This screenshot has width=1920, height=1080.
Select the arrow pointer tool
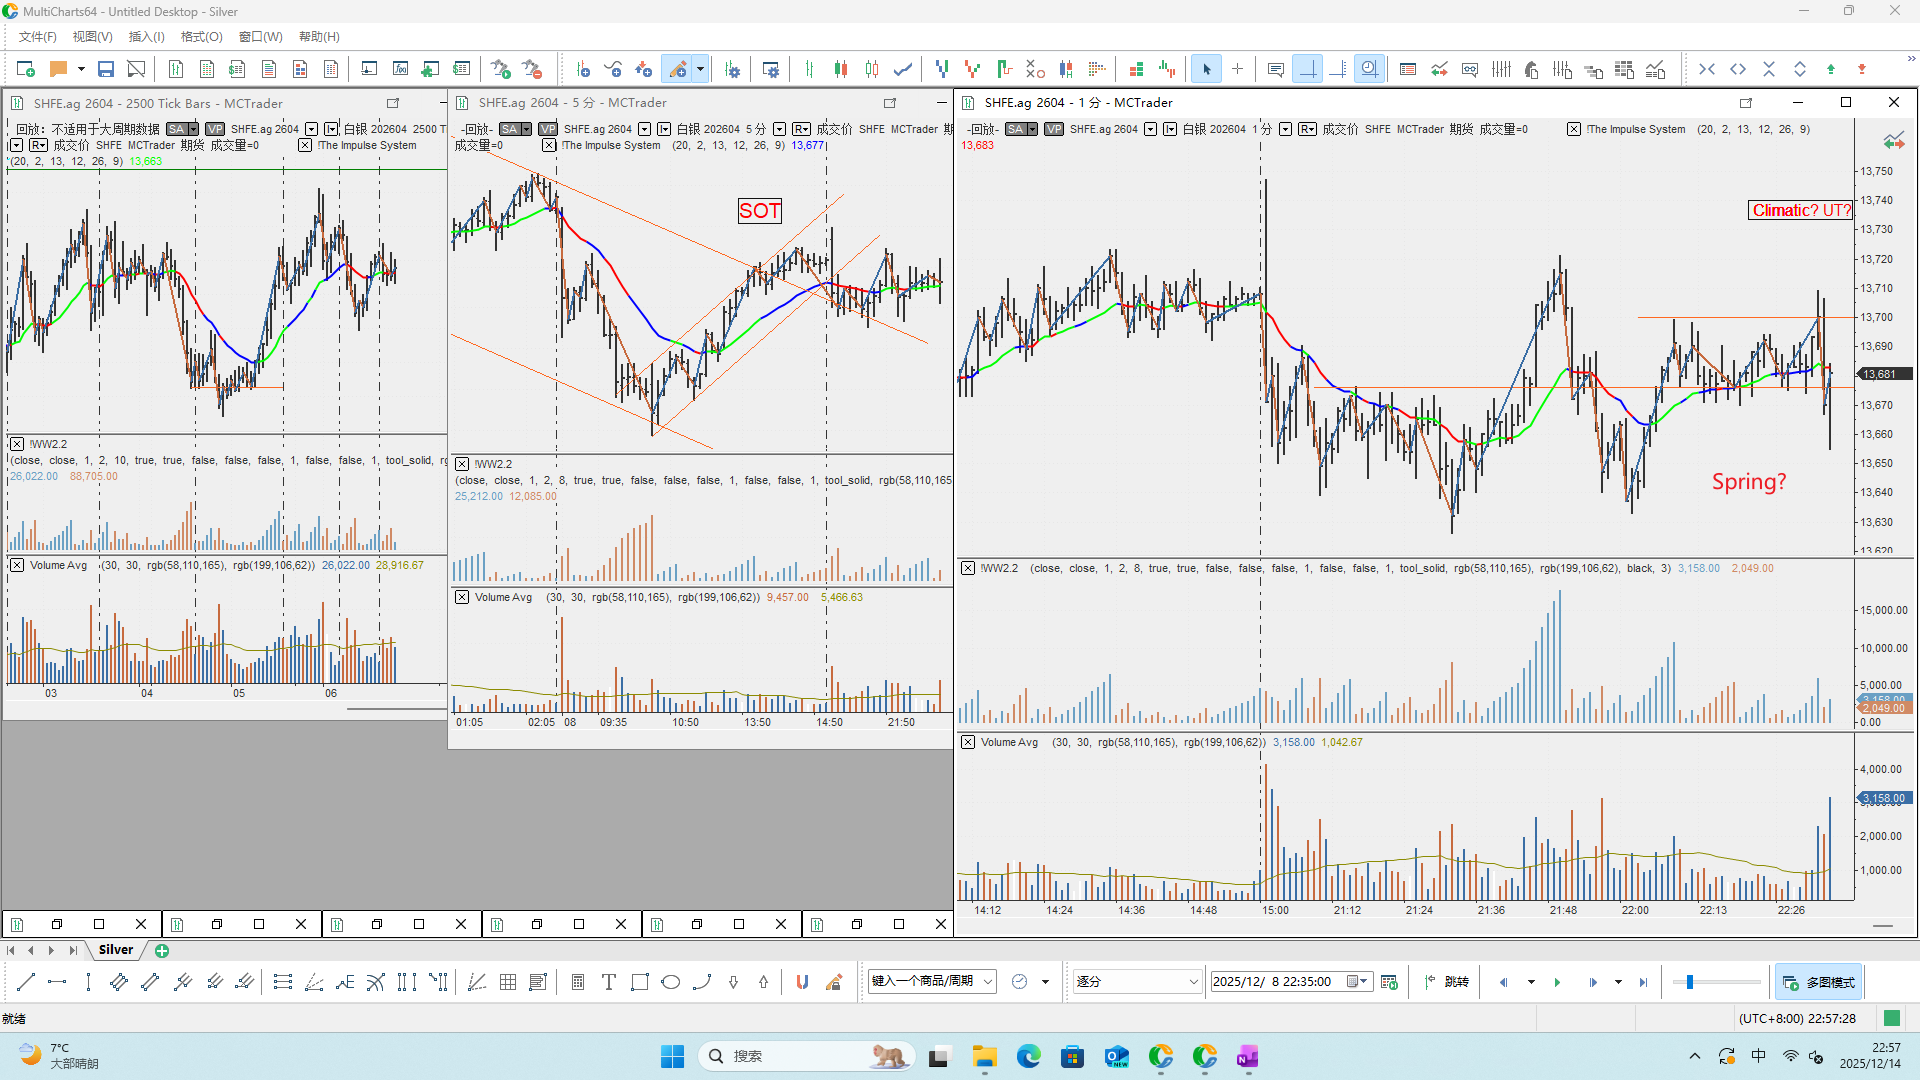point(1206,69)
